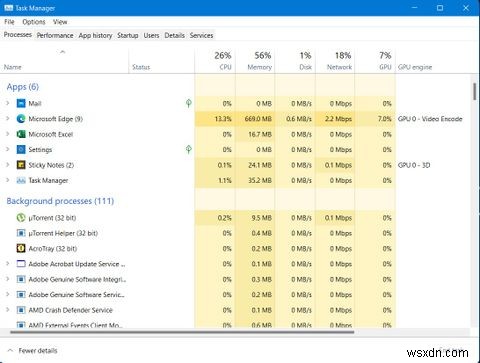Click the Microsoft Excel icon

21,134
